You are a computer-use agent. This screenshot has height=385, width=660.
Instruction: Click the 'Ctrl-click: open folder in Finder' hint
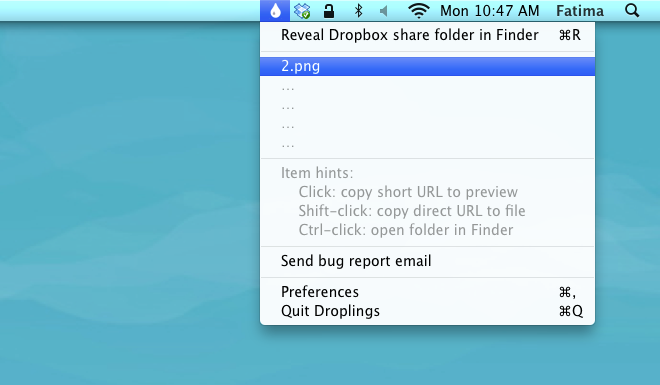(406, 230)
